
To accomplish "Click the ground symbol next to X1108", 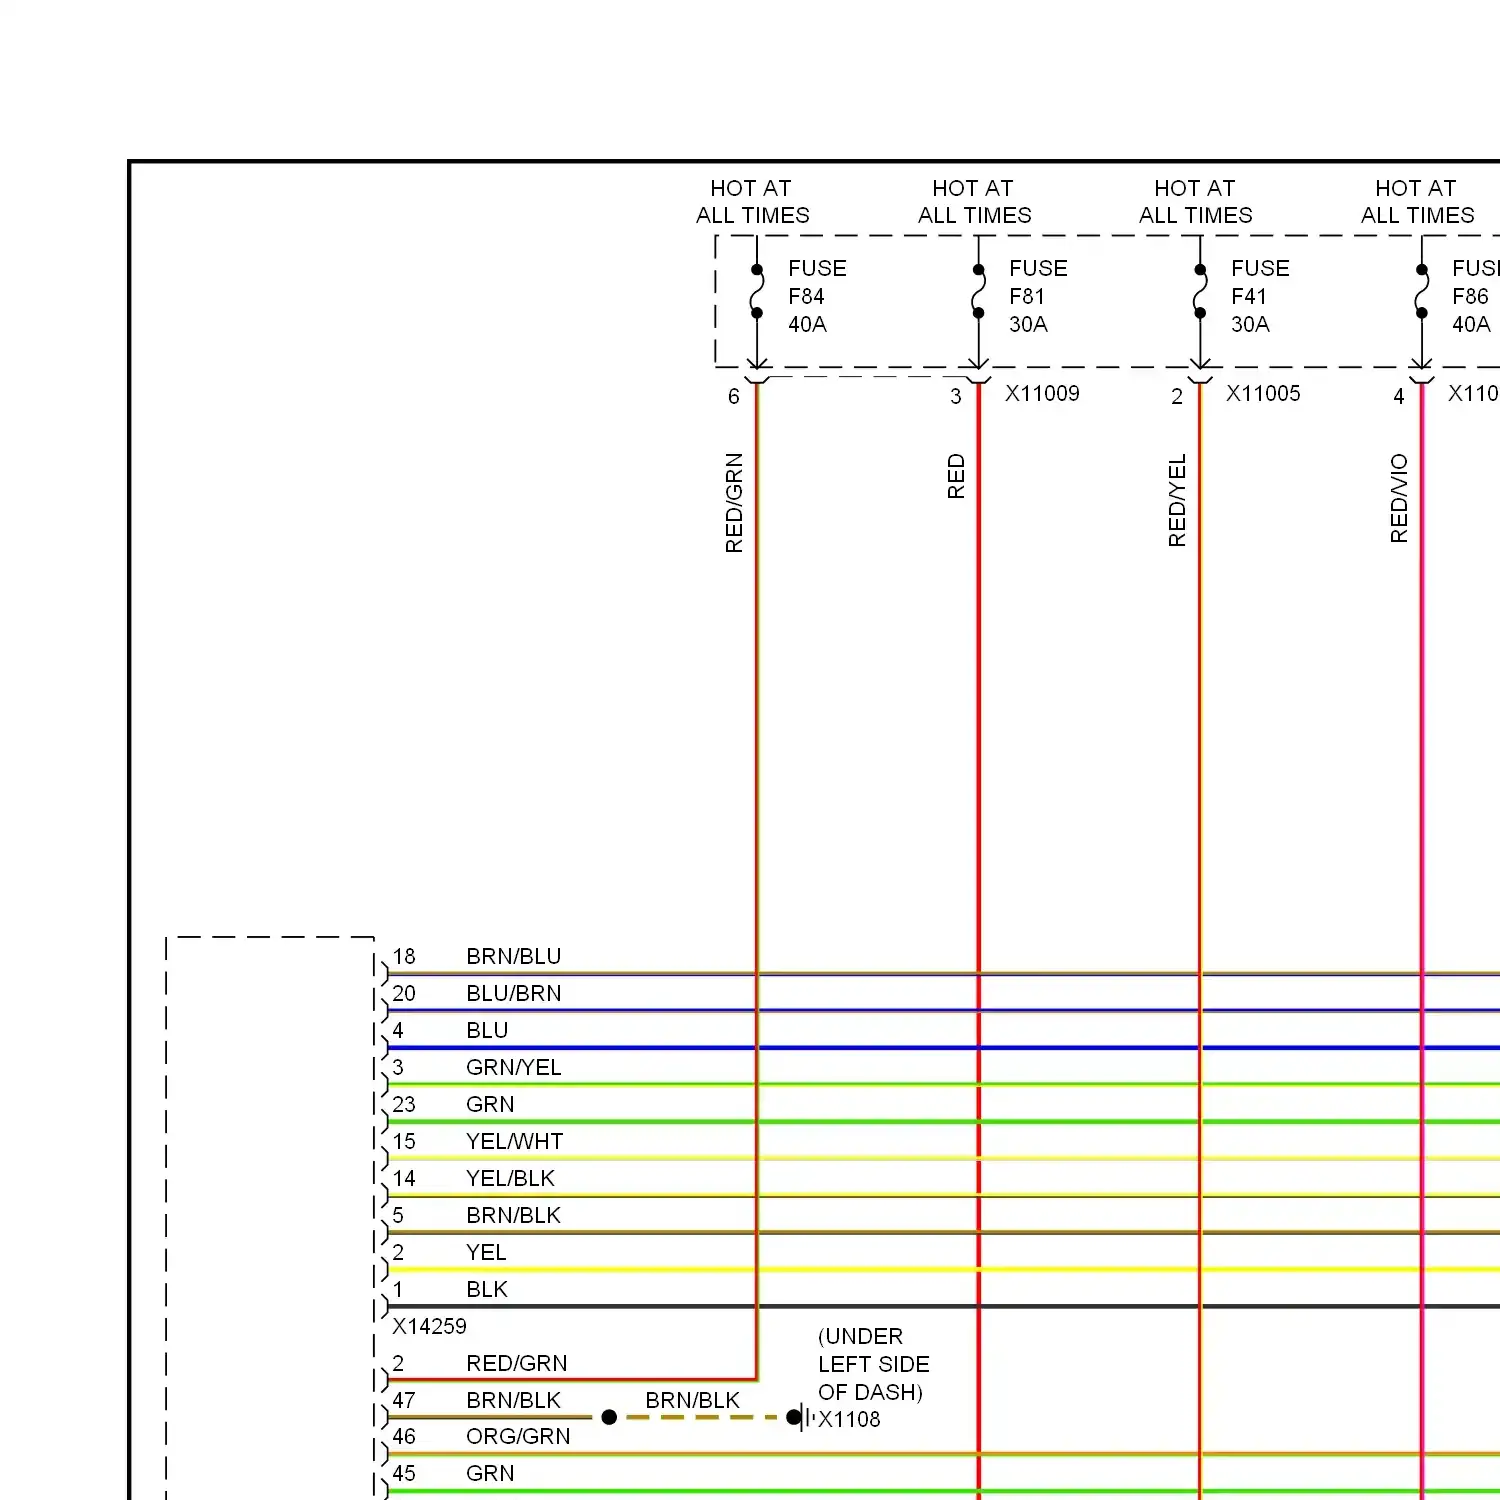I will point(802,1417).
